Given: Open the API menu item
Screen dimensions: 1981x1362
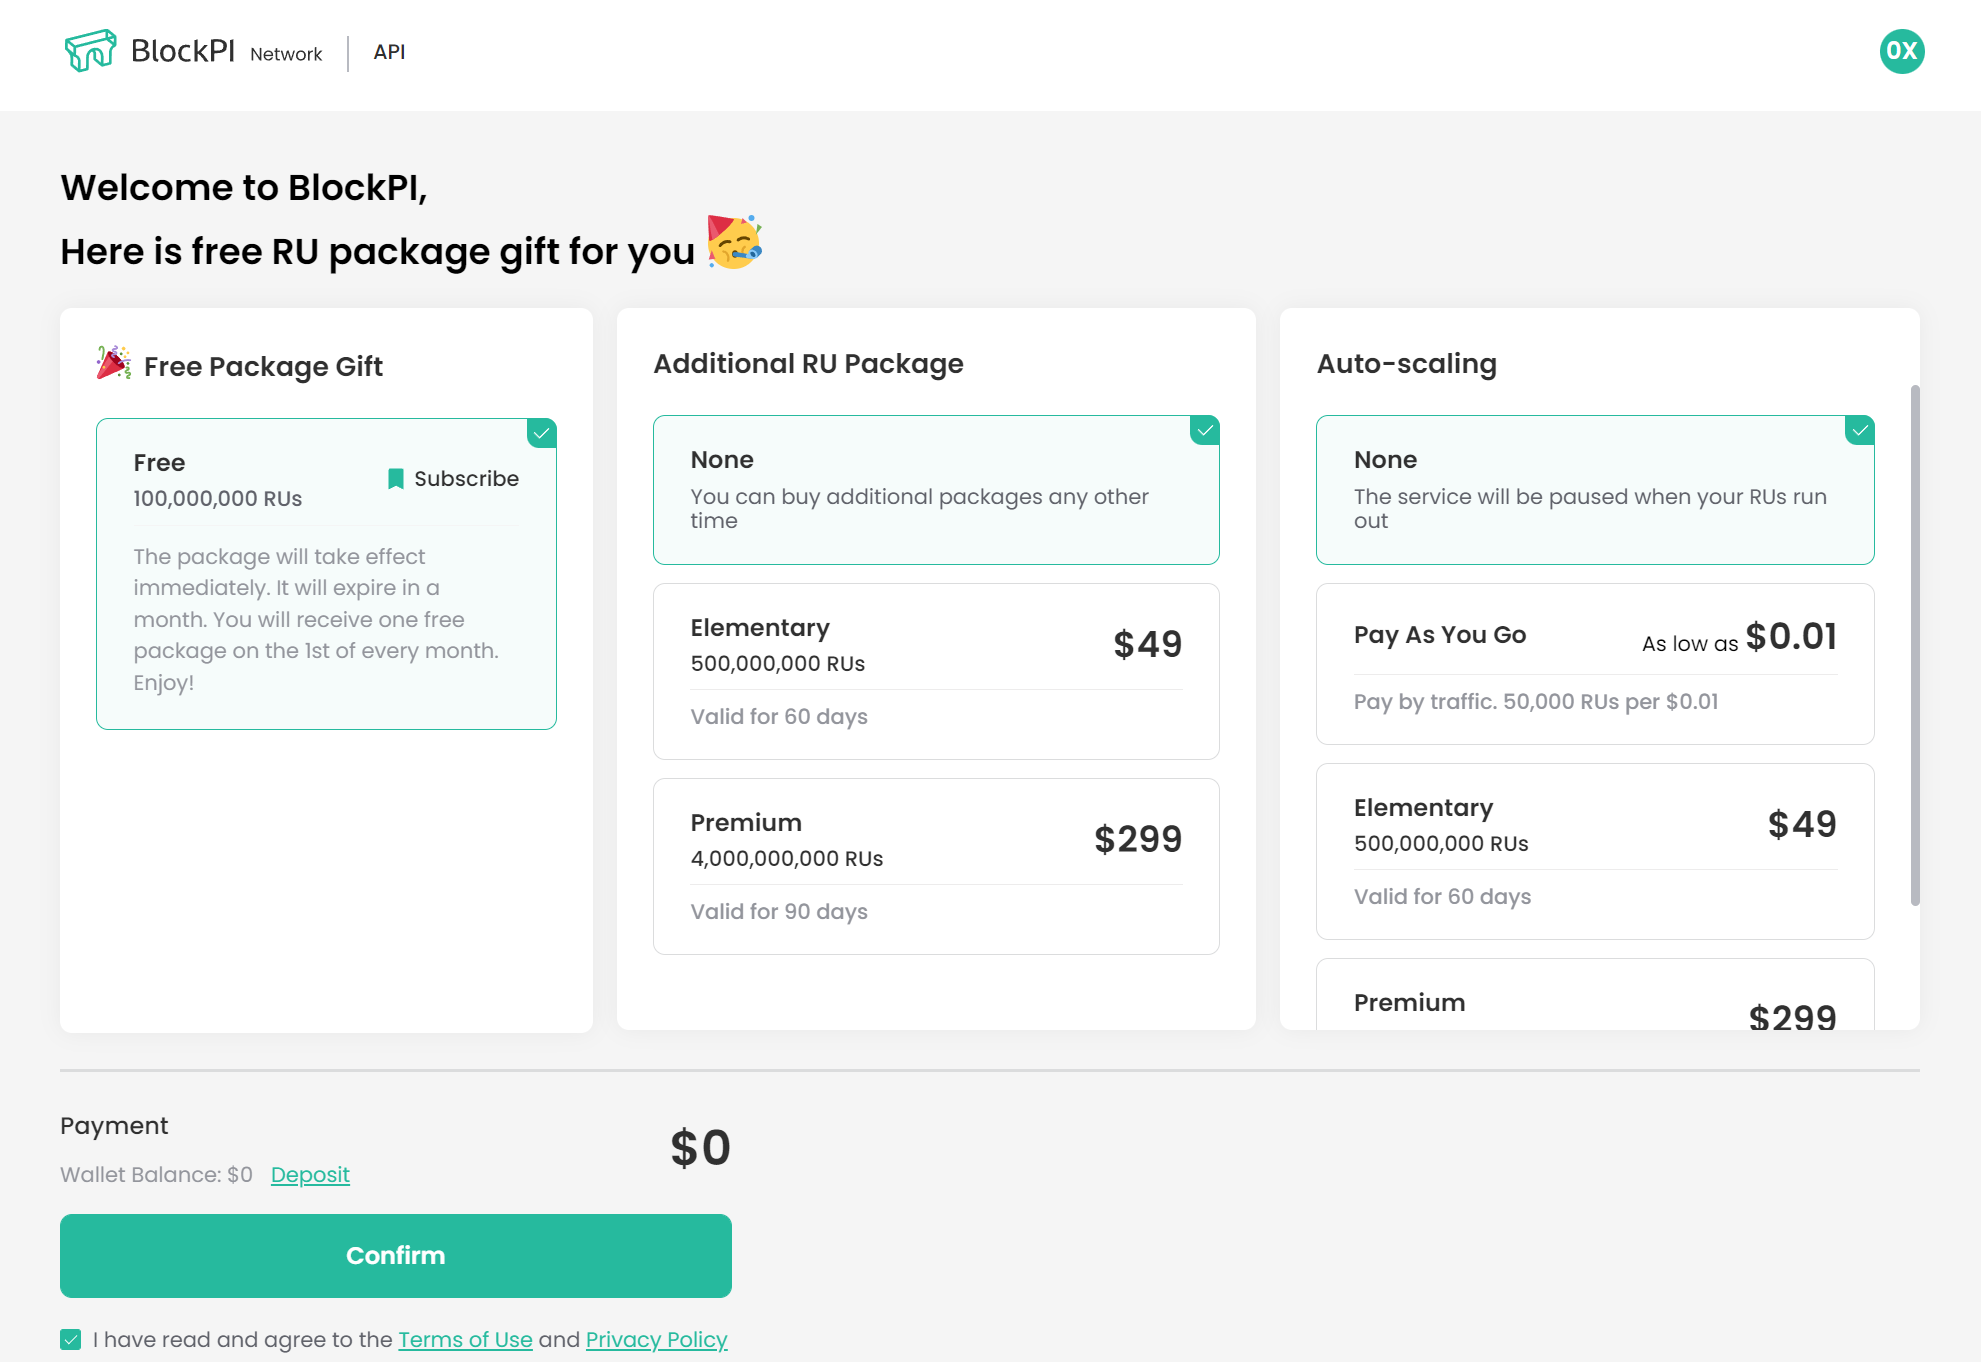Looking at the screenshot, I should [x=389, y=52].
